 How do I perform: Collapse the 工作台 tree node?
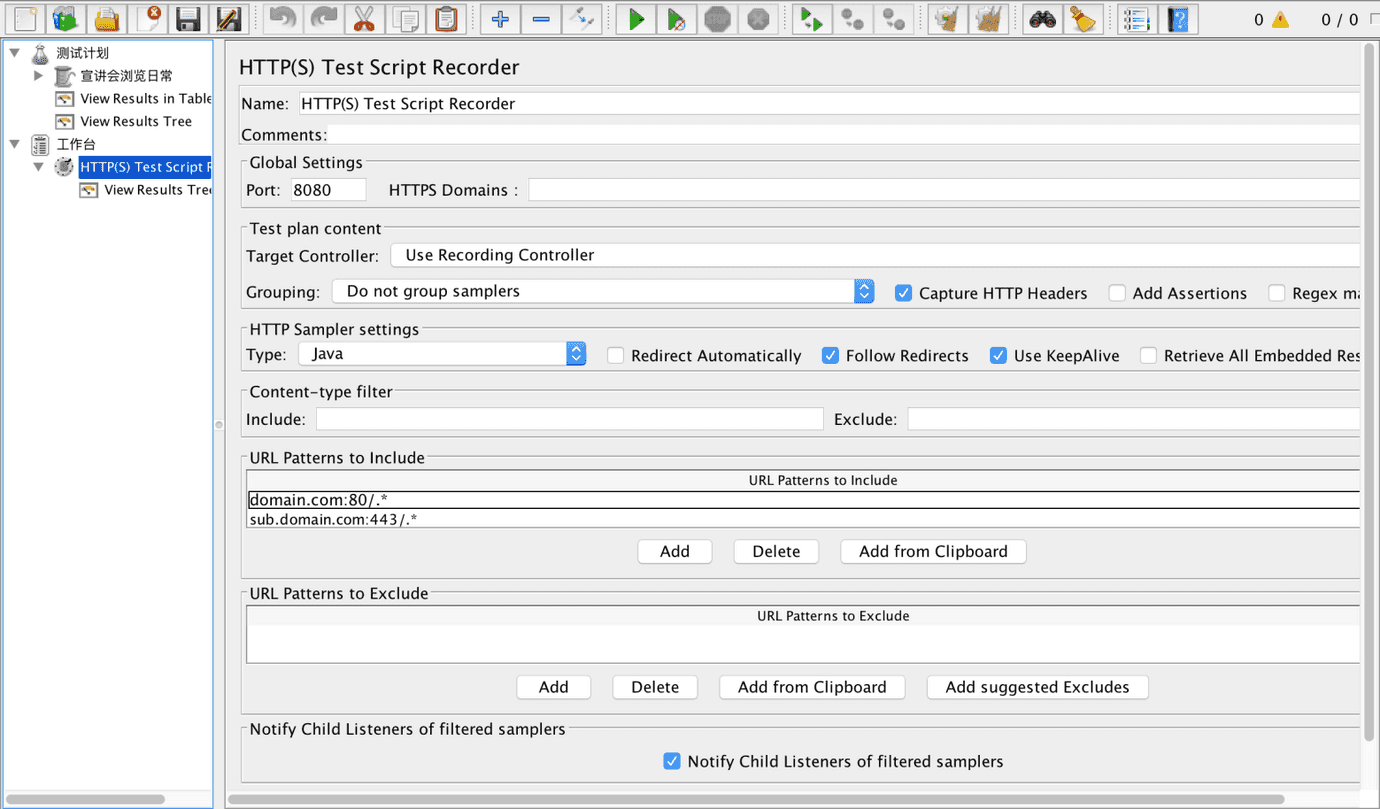13,144
